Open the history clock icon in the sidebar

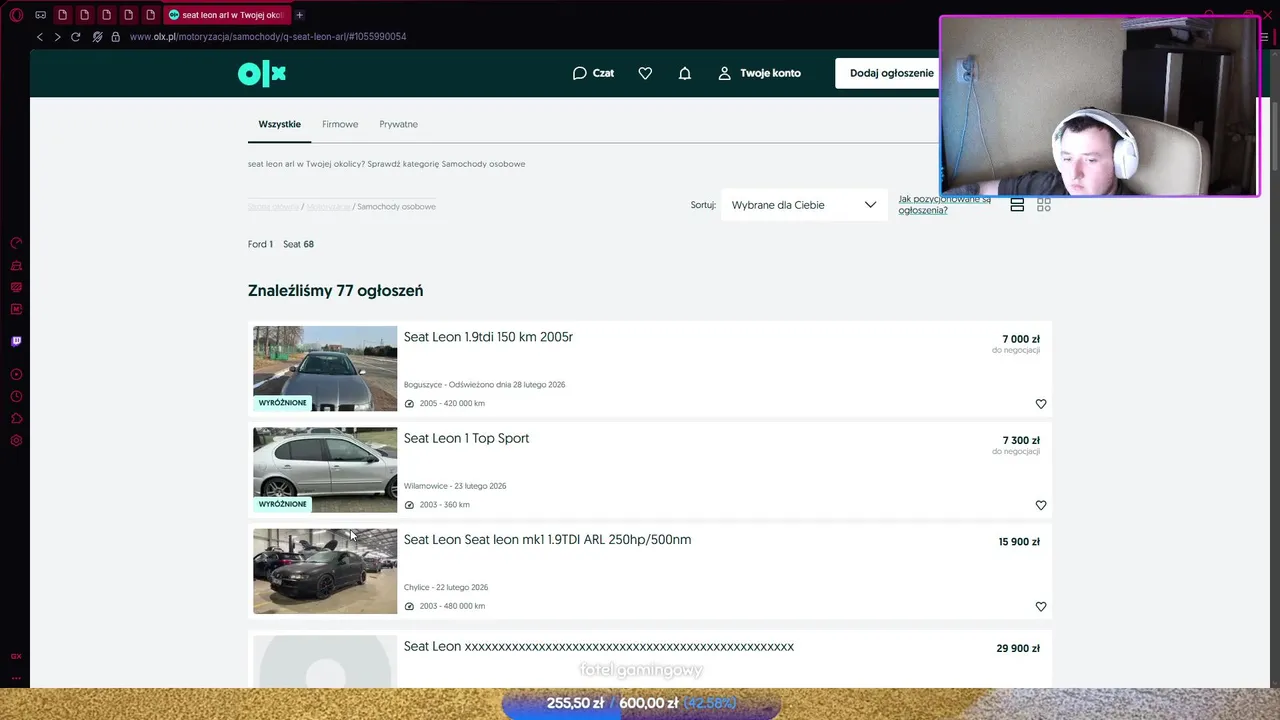[16, 396]
